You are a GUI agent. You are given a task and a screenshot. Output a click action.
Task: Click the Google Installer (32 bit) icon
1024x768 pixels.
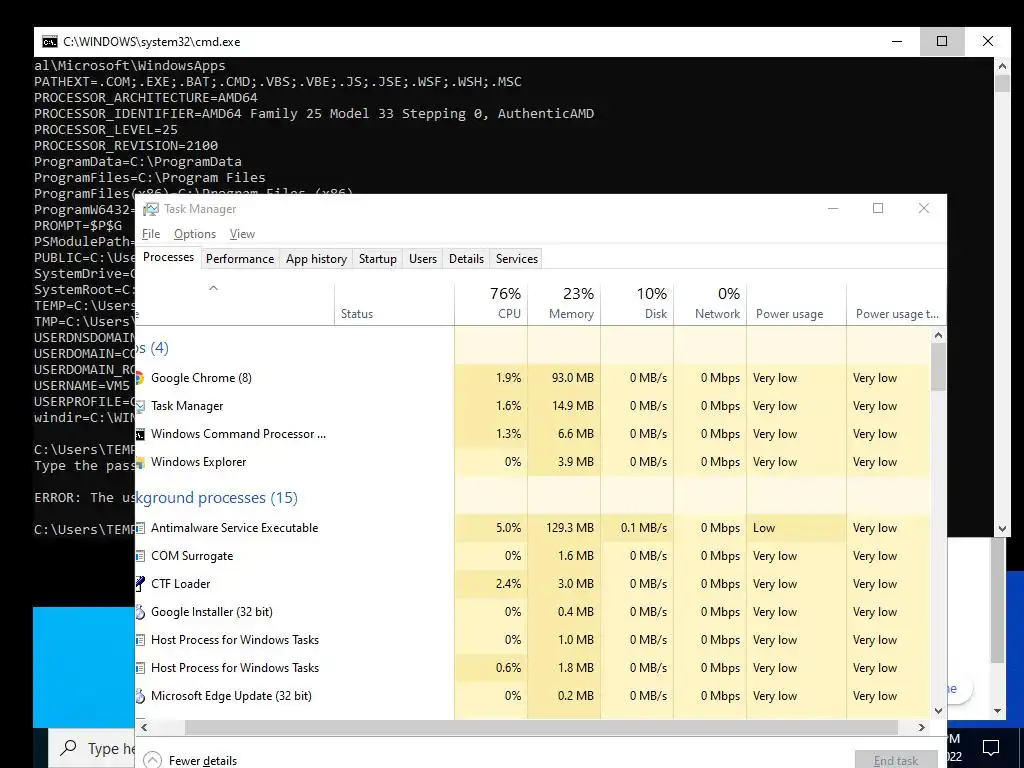point(140,612)
